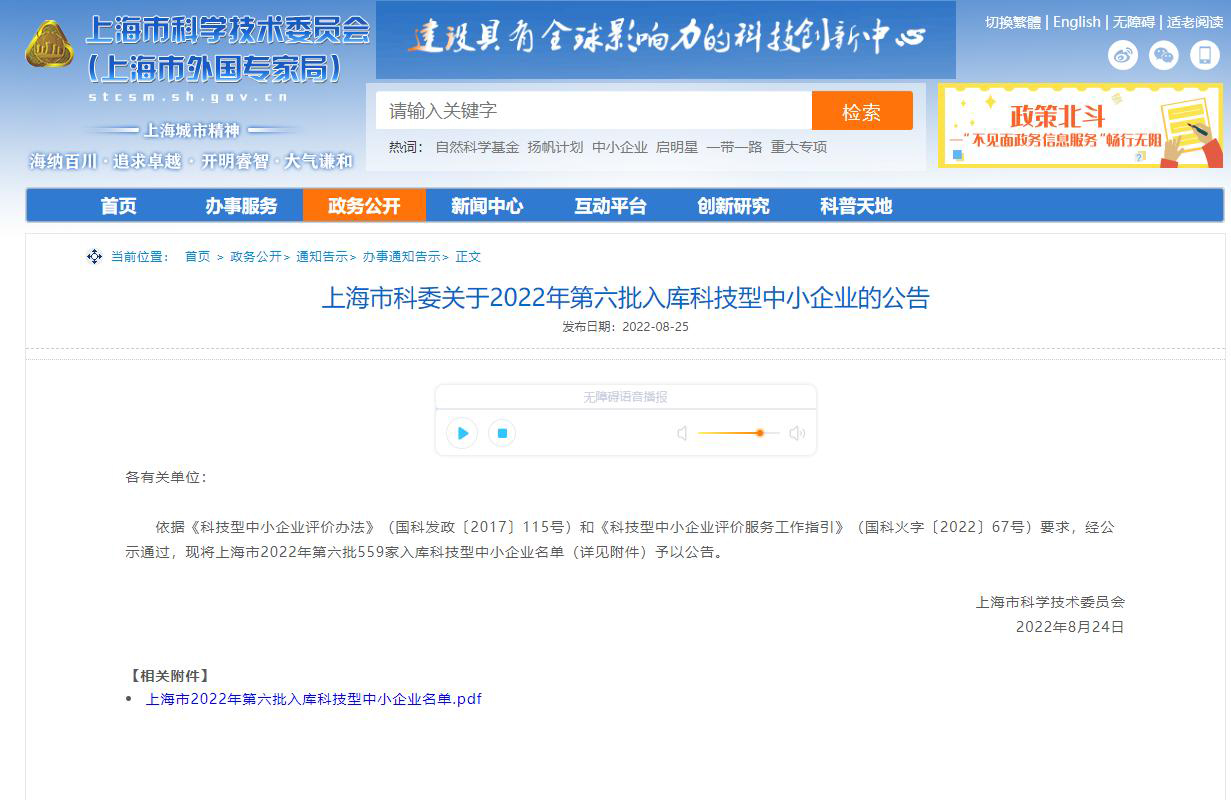Share page via the Weibo icon

[x=1122, y=56]
